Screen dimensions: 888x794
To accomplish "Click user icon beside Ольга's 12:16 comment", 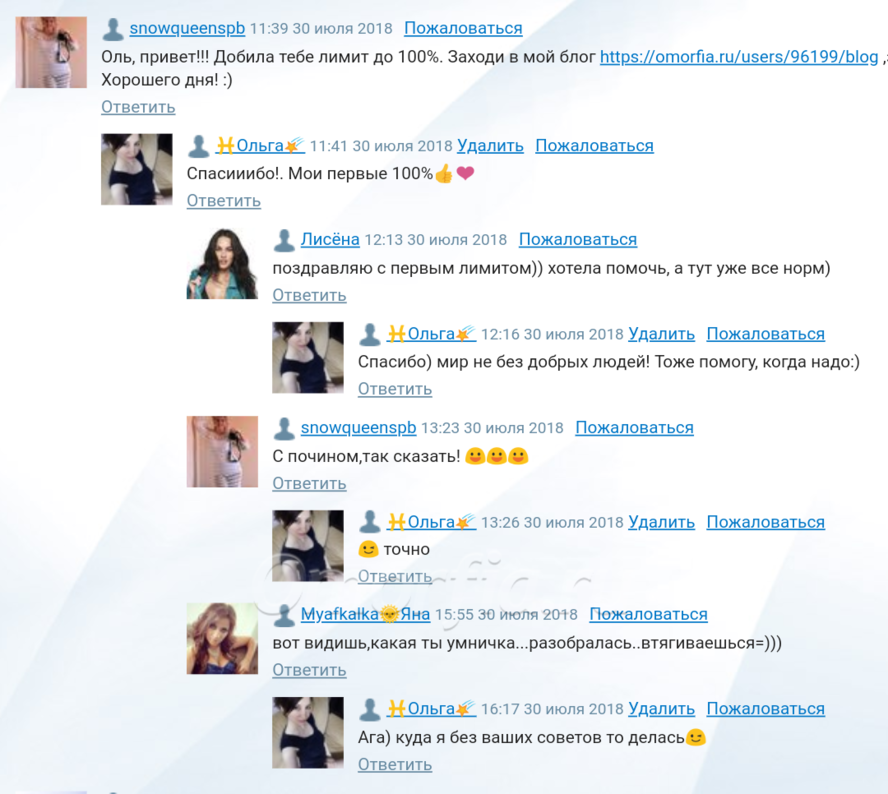I will pyautogui.click(x=370, y=335).
